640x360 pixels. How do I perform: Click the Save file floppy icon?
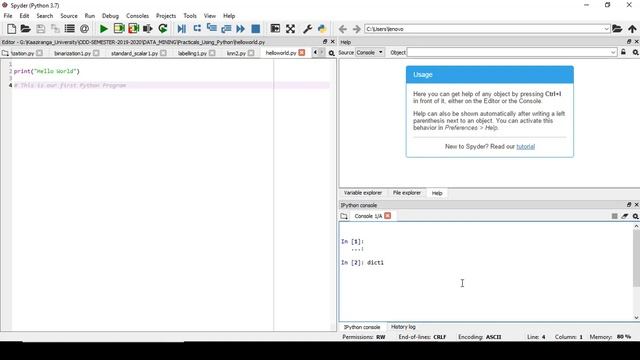coord(40,29)
